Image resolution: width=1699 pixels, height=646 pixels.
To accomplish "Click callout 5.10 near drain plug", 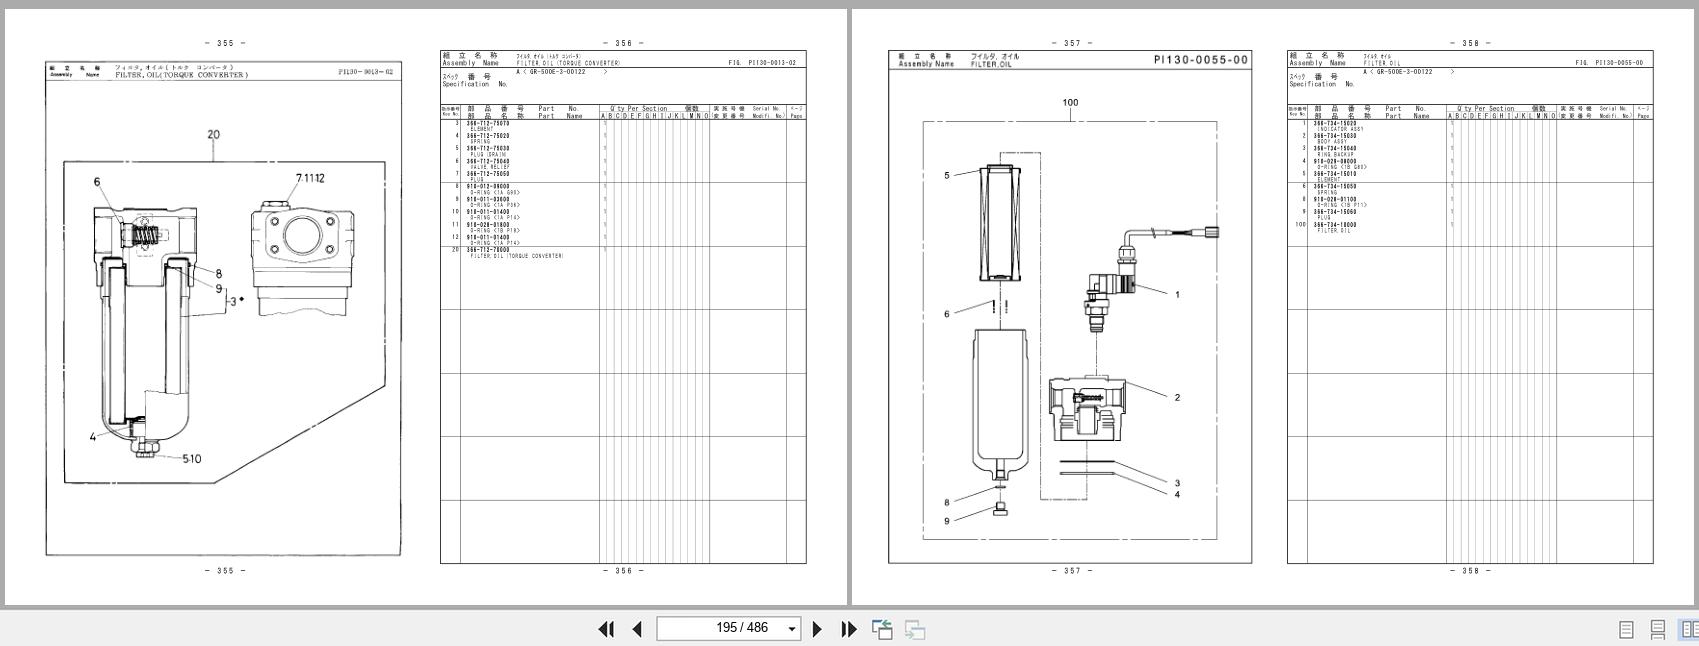I will coord(191,459).
